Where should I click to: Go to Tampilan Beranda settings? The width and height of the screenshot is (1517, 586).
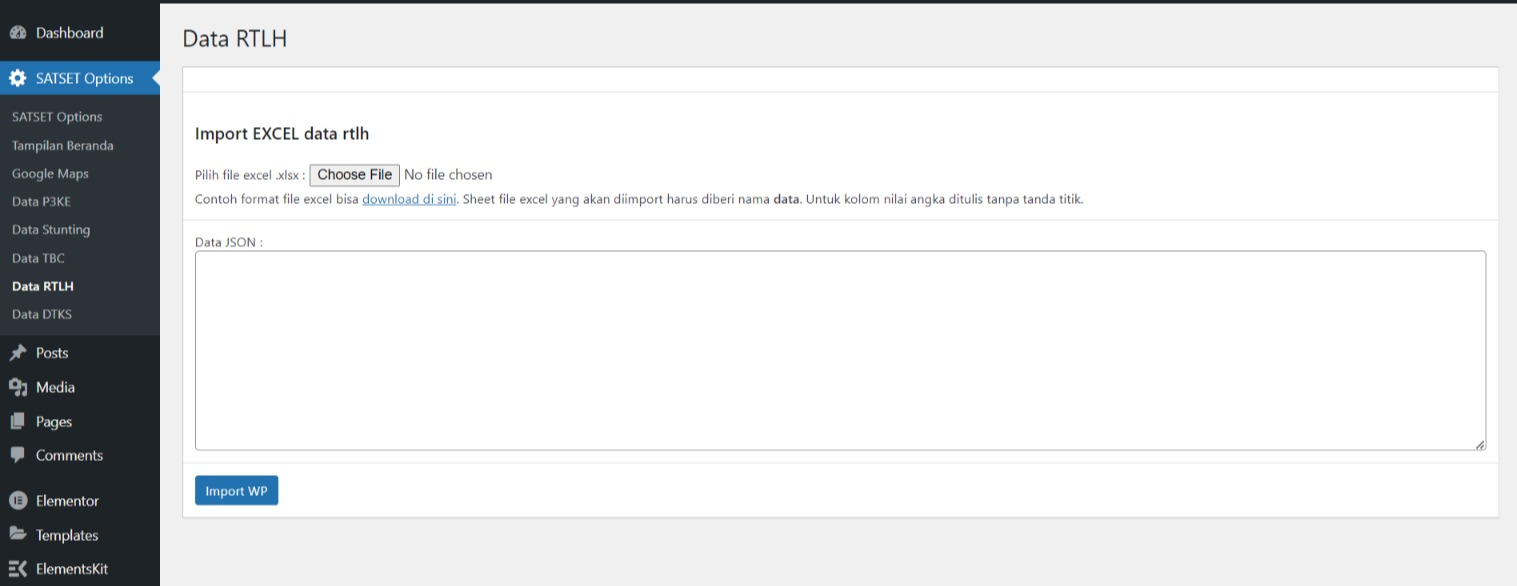click(63, 145)
